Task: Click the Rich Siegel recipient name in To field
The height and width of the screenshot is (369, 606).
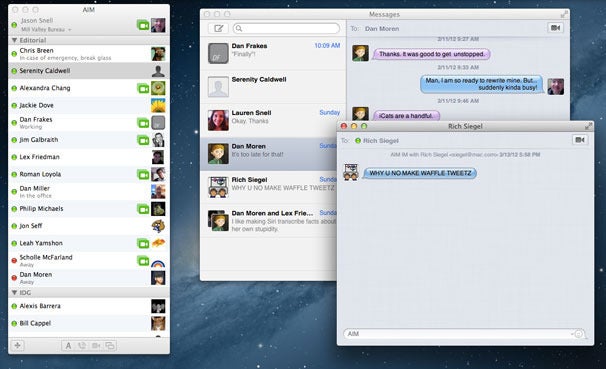Action: point(381,141)
